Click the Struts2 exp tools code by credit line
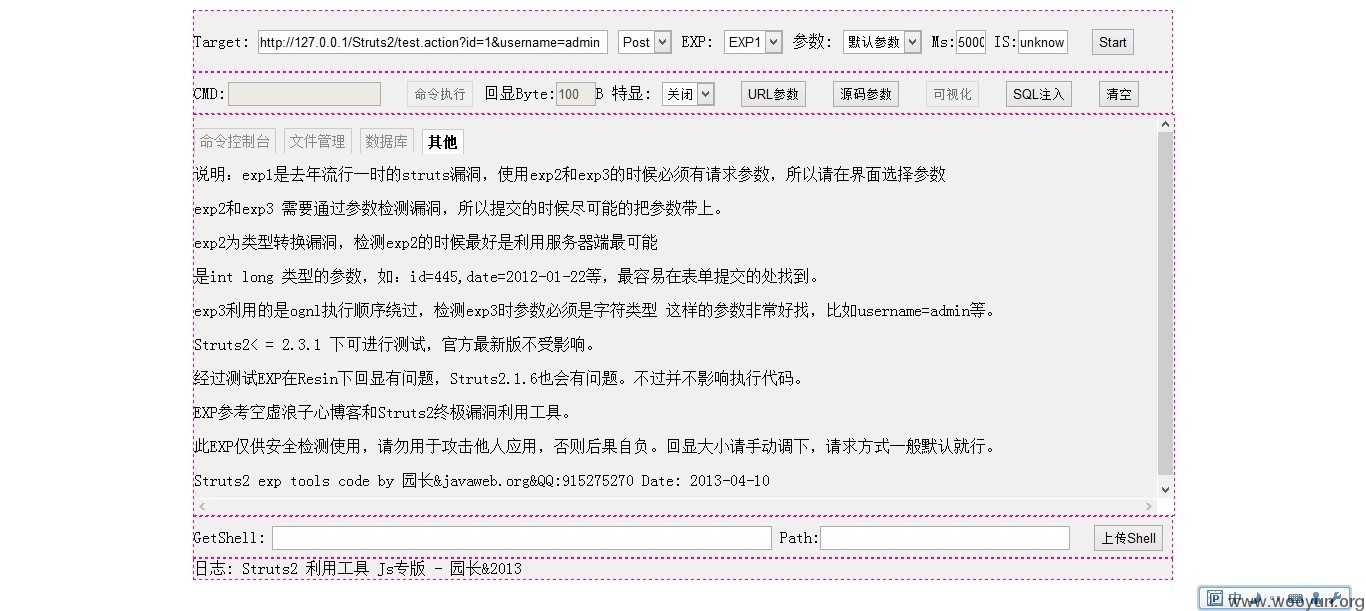 click(x=481, y=481)
